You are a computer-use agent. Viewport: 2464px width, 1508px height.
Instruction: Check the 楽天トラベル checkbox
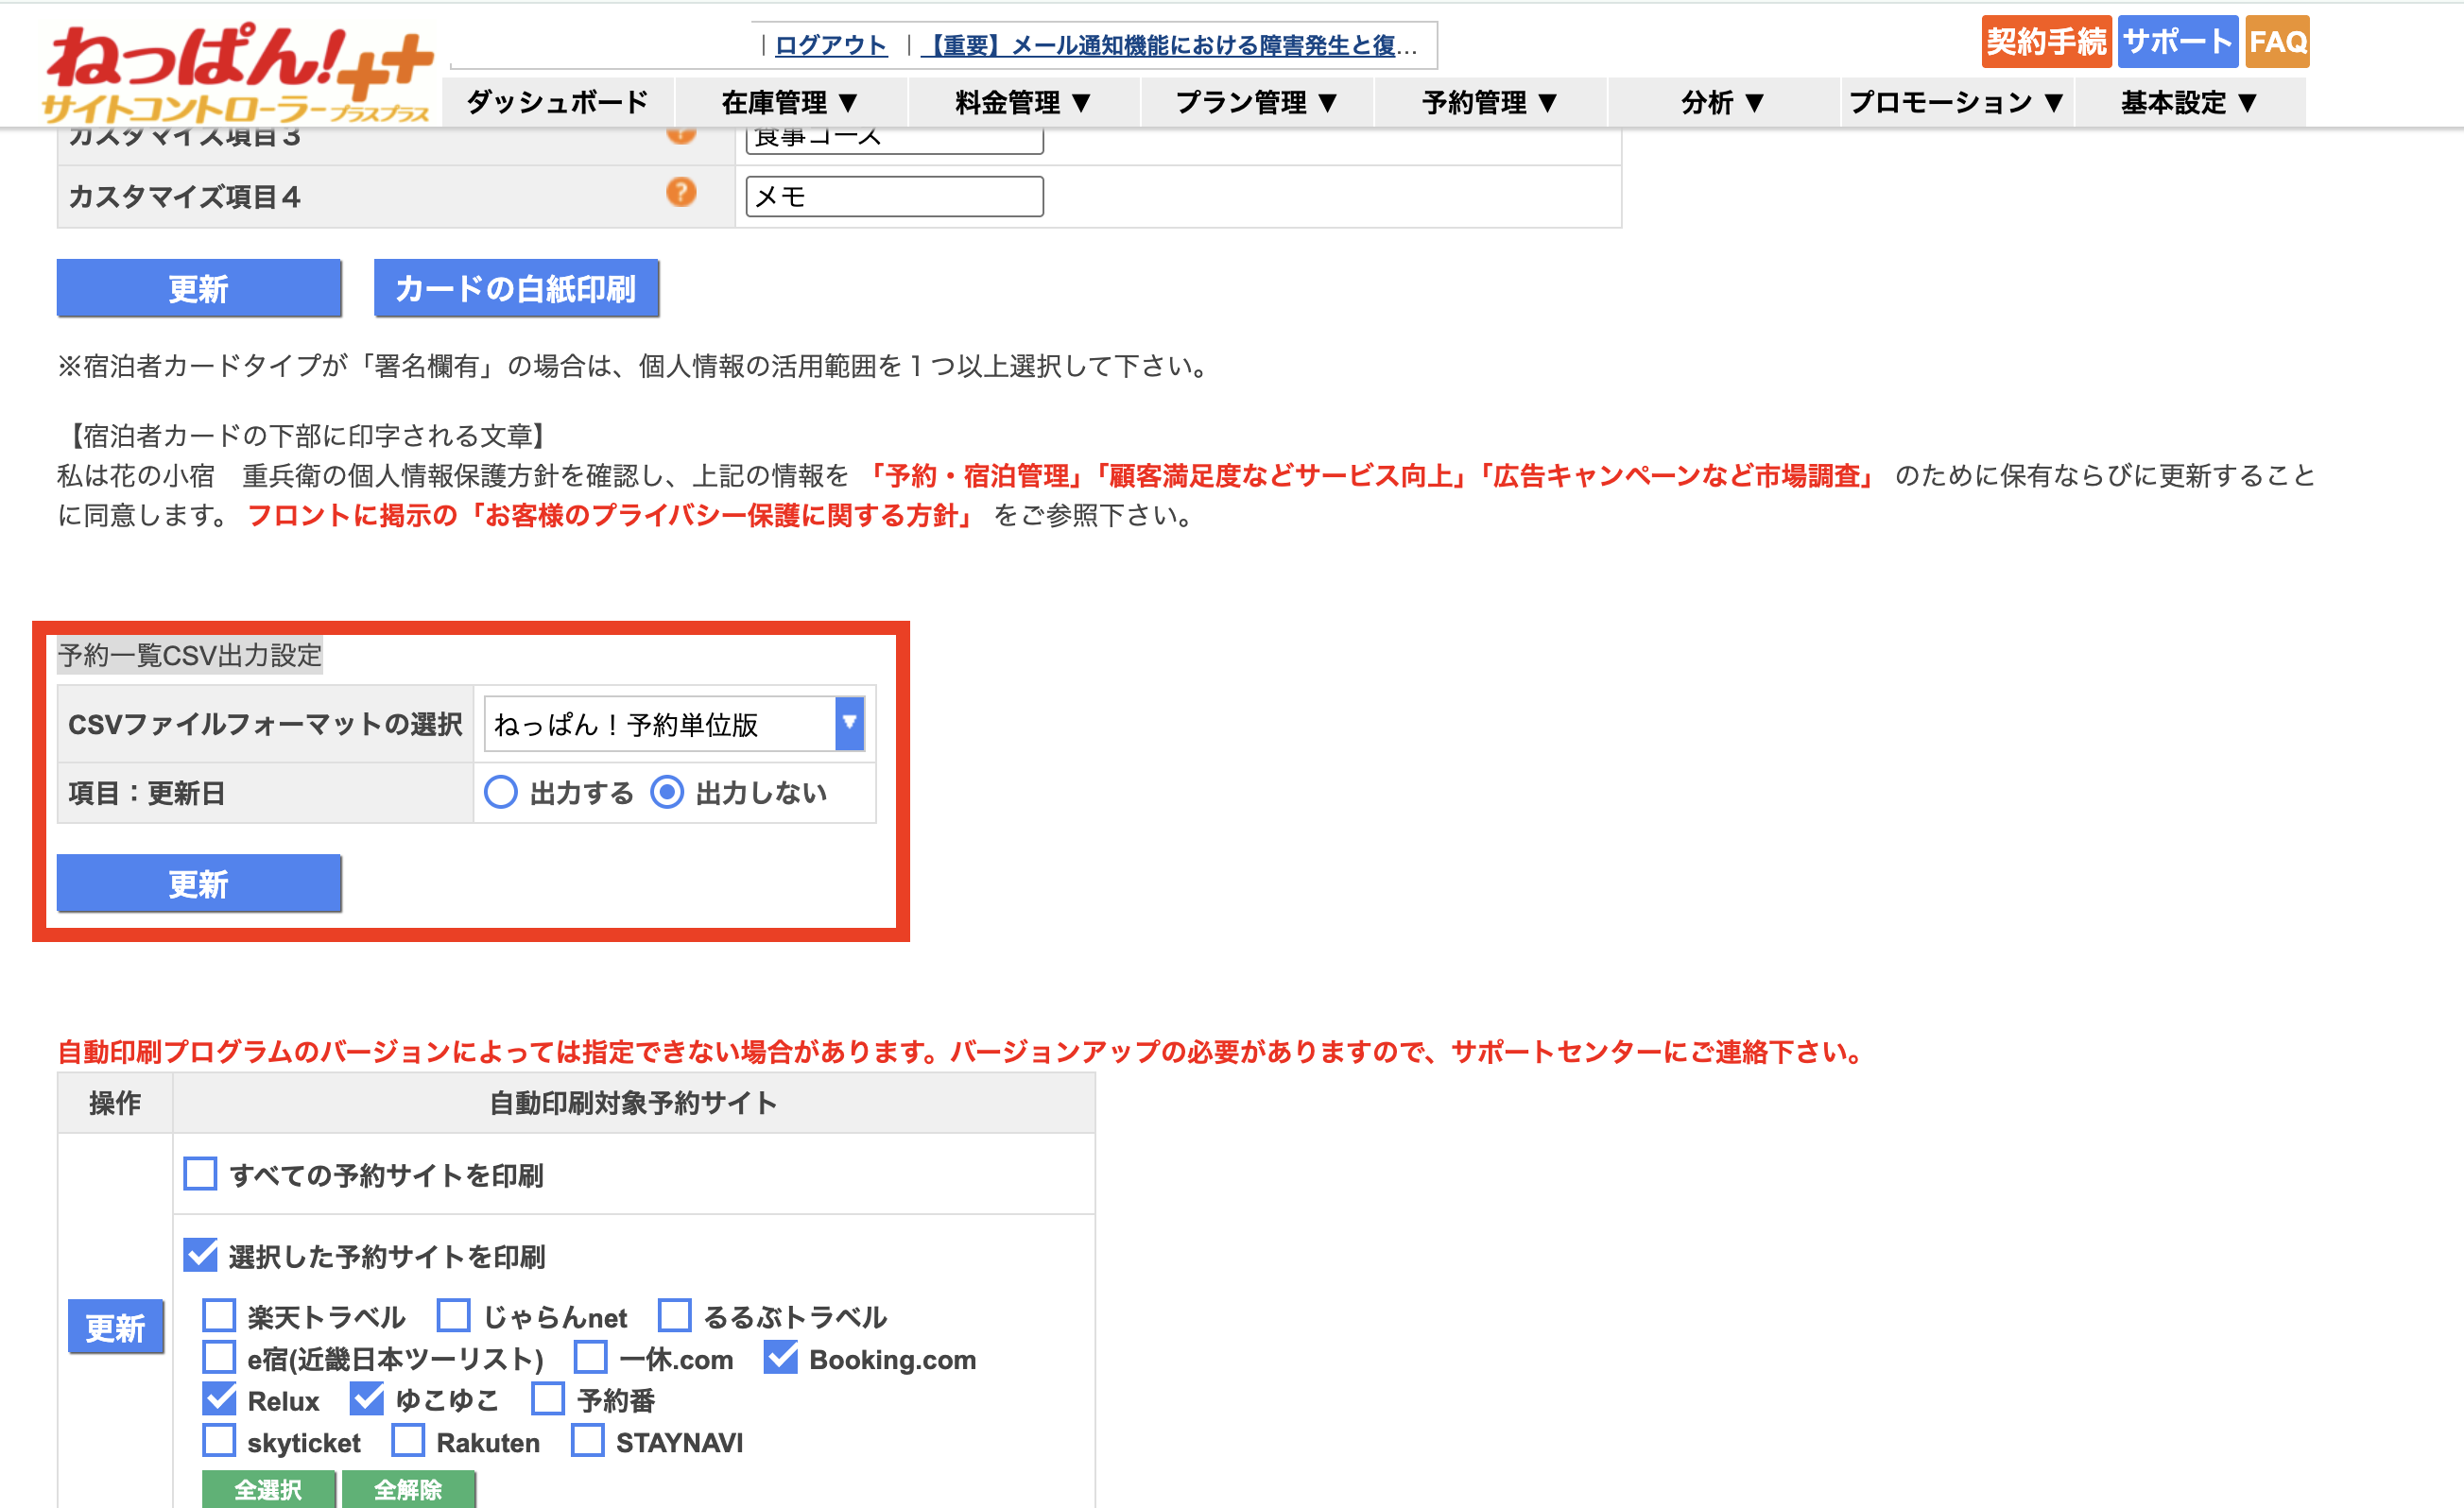(x=219, y=1315)
